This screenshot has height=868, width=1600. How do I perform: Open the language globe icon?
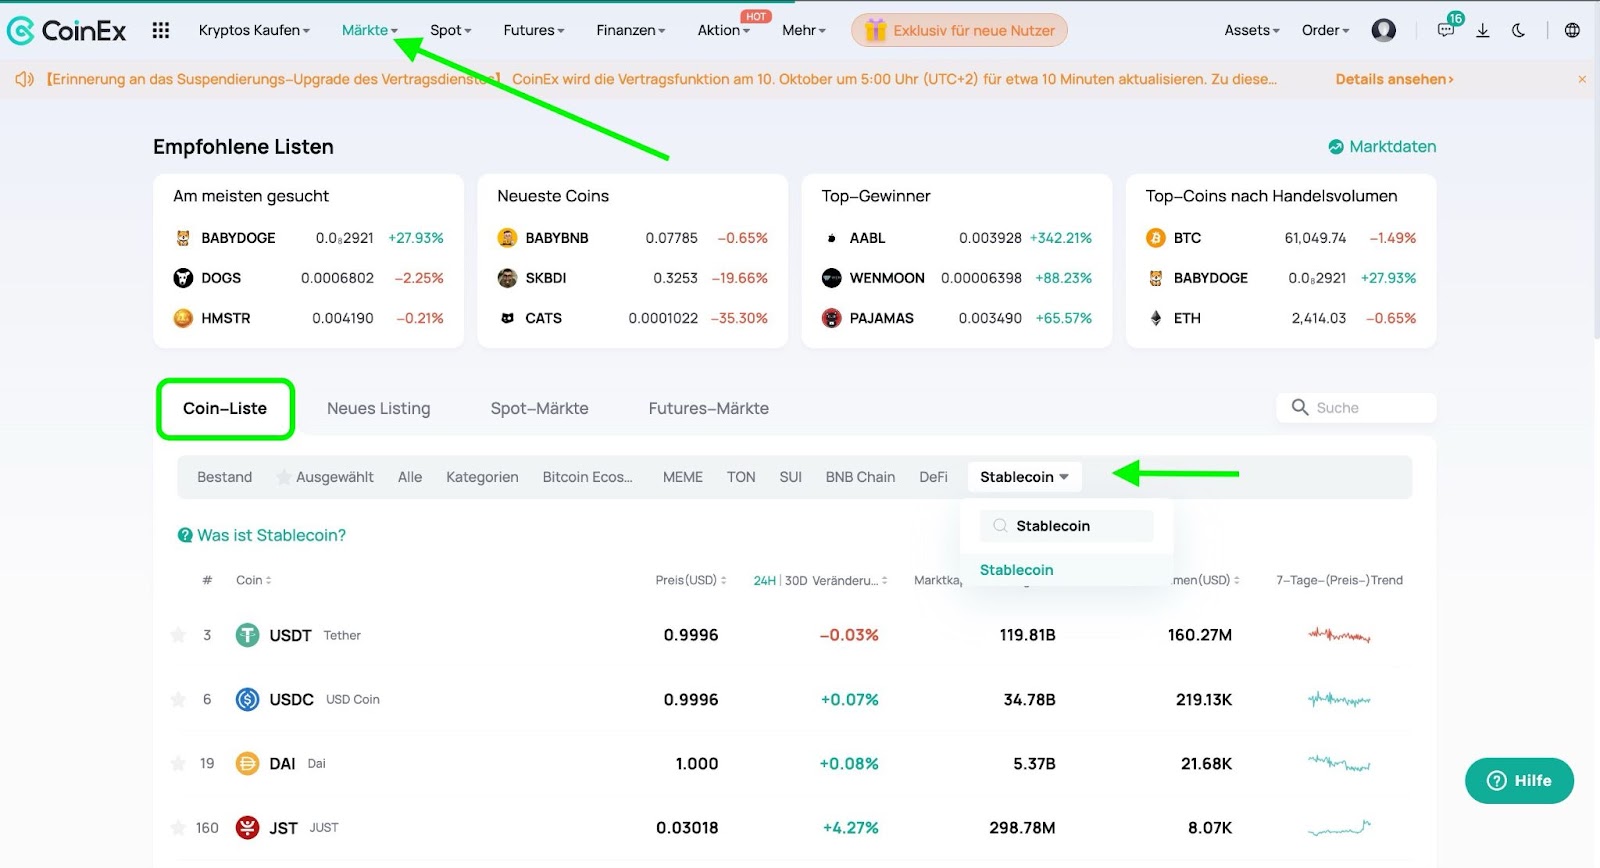click(x=1572, y=31)
